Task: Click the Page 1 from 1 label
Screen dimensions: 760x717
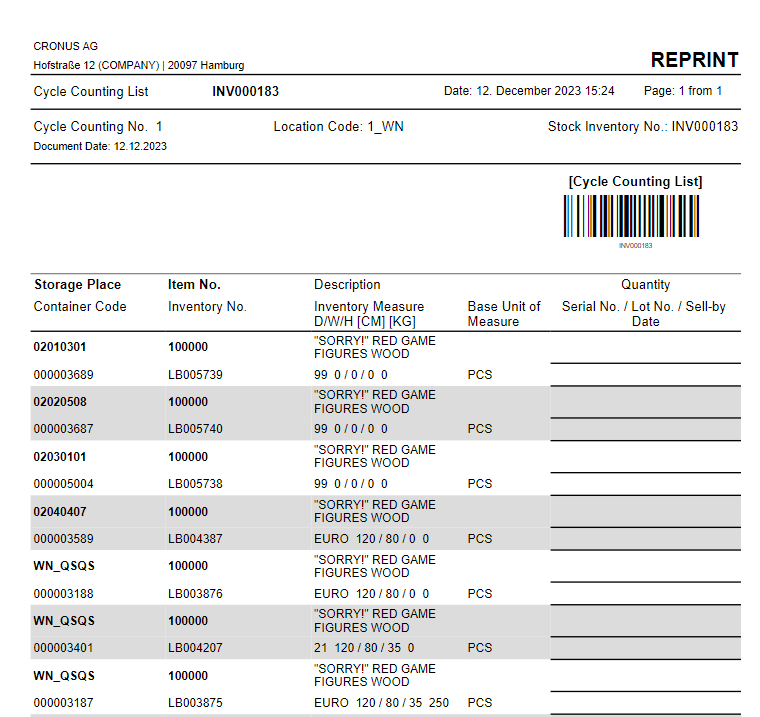Action: (682, 91)
